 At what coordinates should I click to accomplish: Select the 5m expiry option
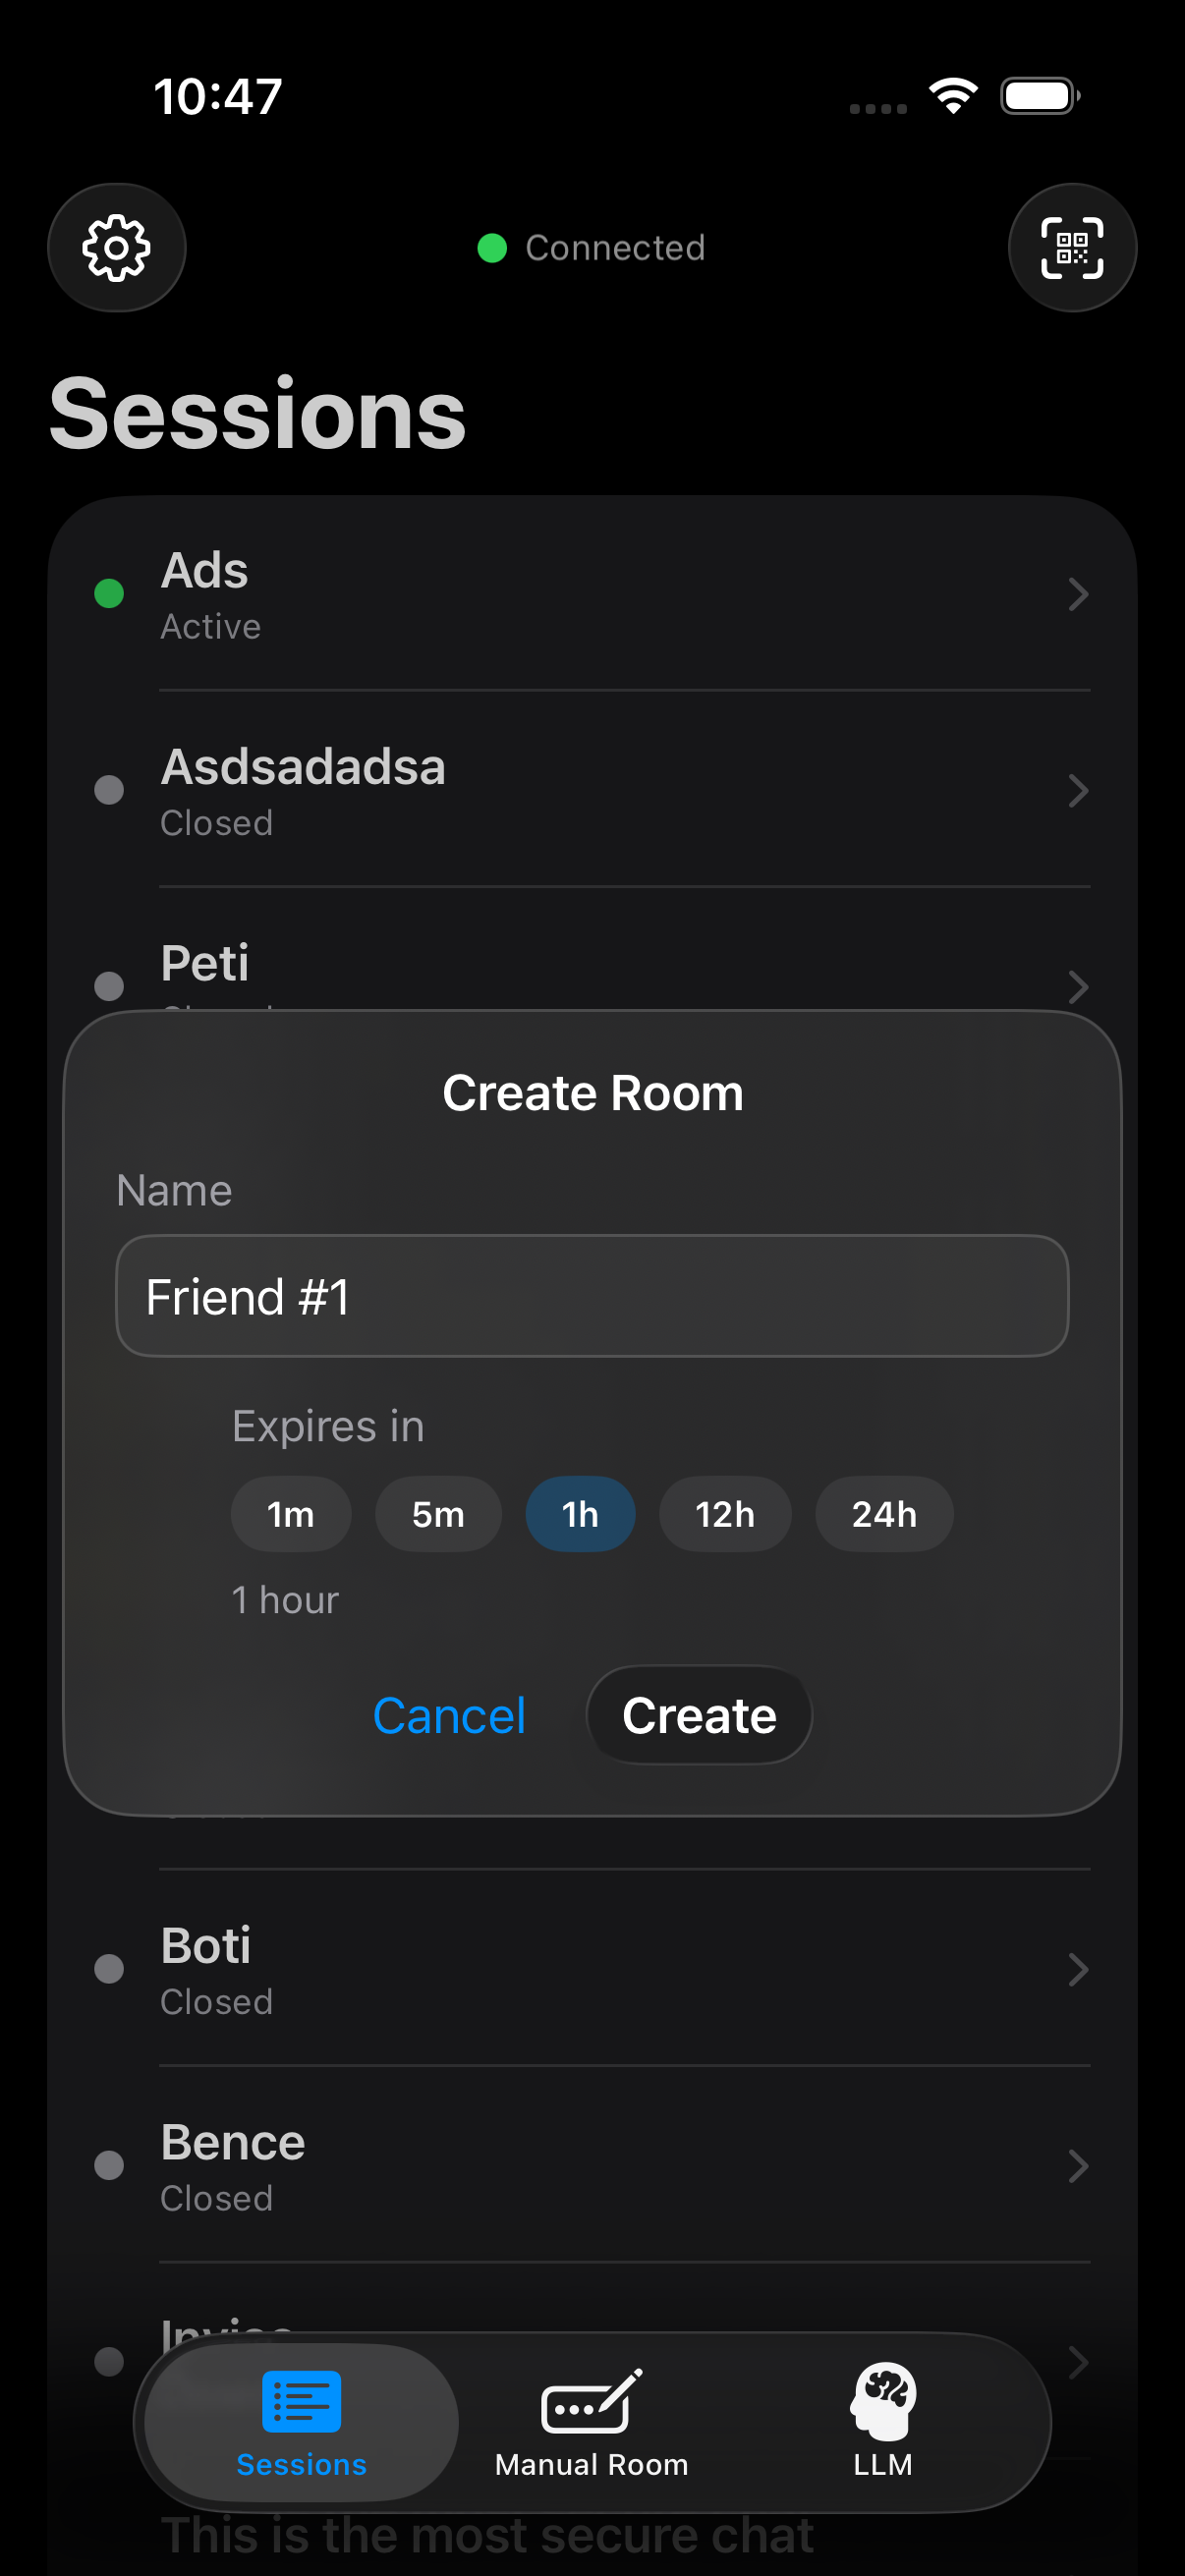pos(438,1514)
